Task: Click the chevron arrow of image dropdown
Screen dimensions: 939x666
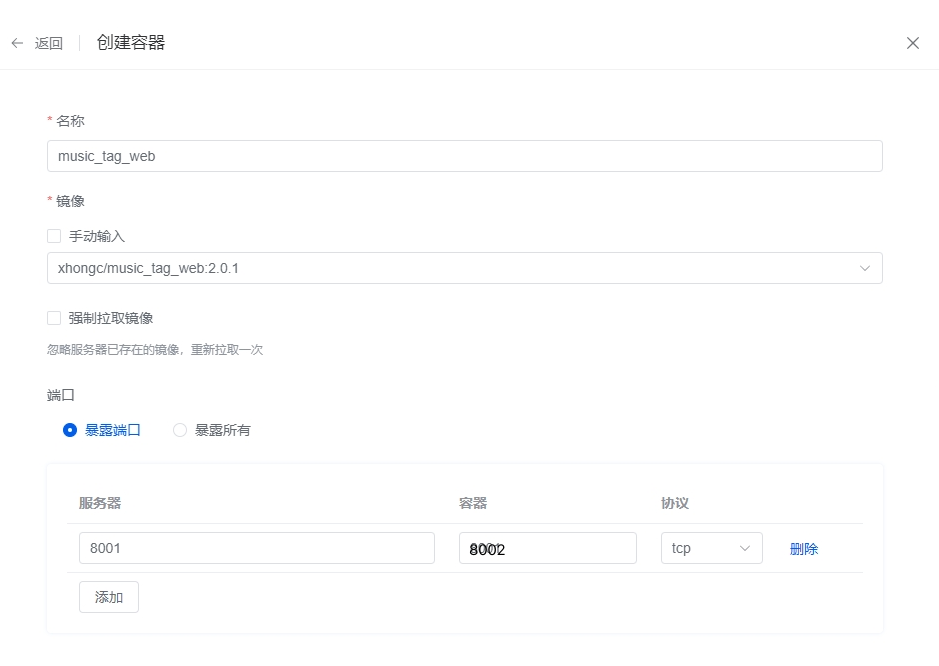Action: point(864,268)
